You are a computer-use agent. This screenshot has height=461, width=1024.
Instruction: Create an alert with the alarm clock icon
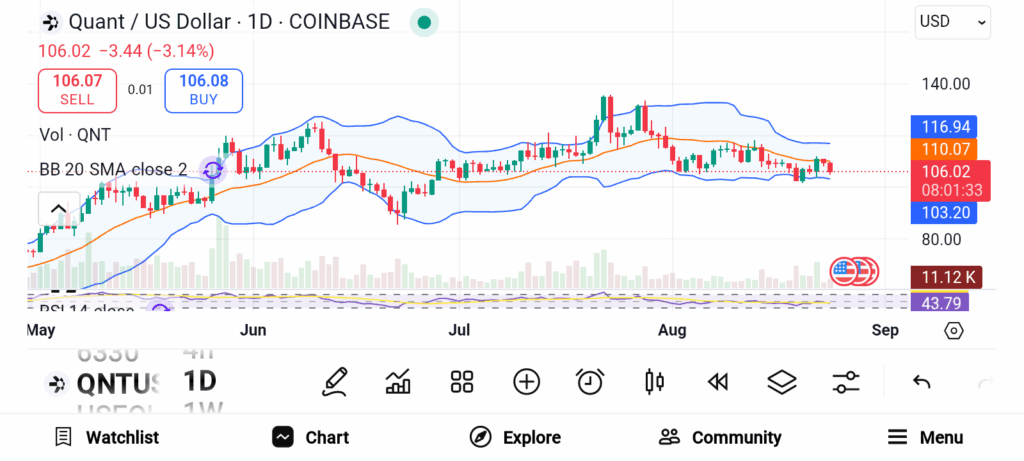pos(590,381)
